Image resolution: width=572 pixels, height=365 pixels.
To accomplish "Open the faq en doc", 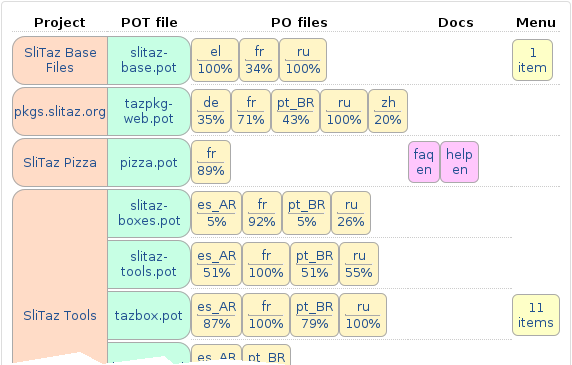I will [424, 162].
